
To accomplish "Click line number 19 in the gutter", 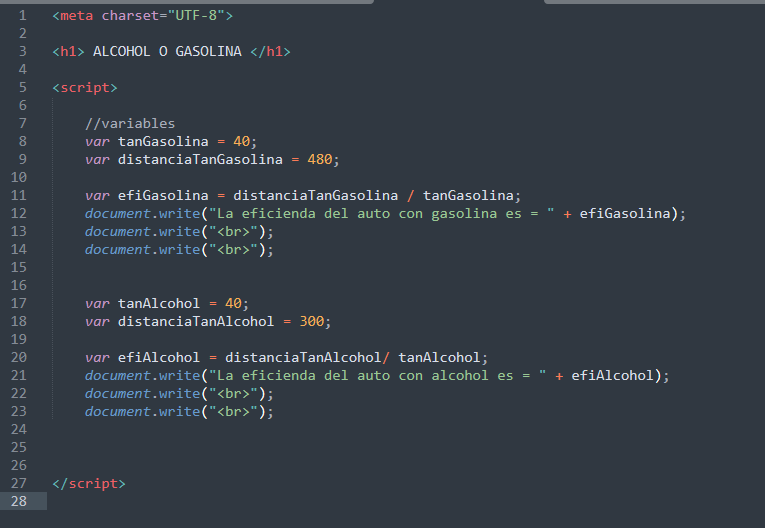I will [19, 340].
